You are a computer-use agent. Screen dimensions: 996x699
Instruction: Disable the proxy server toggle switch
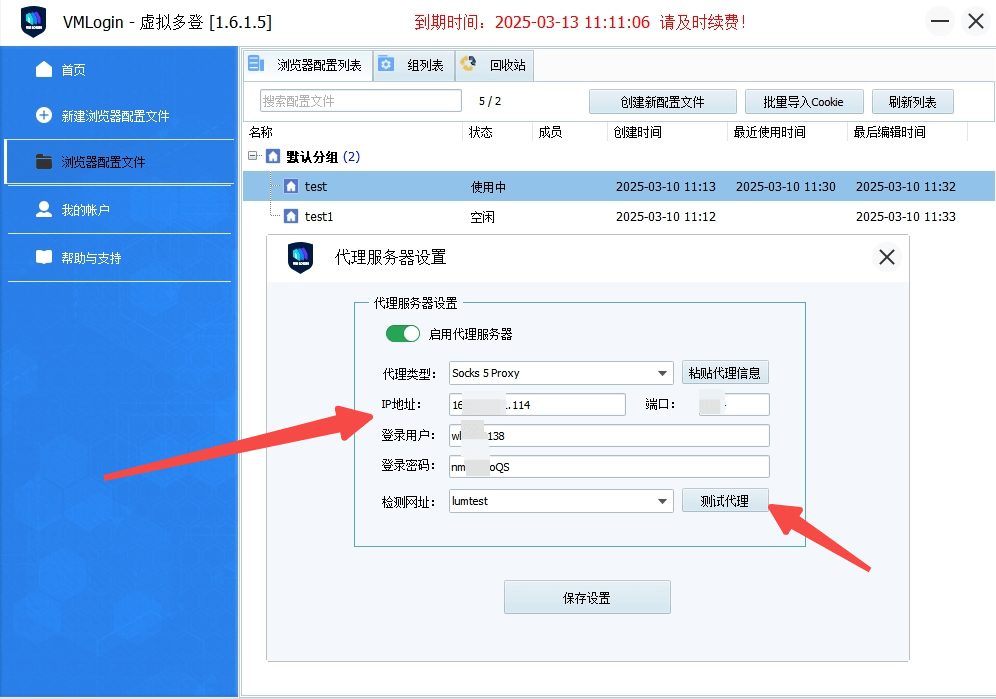403,334
